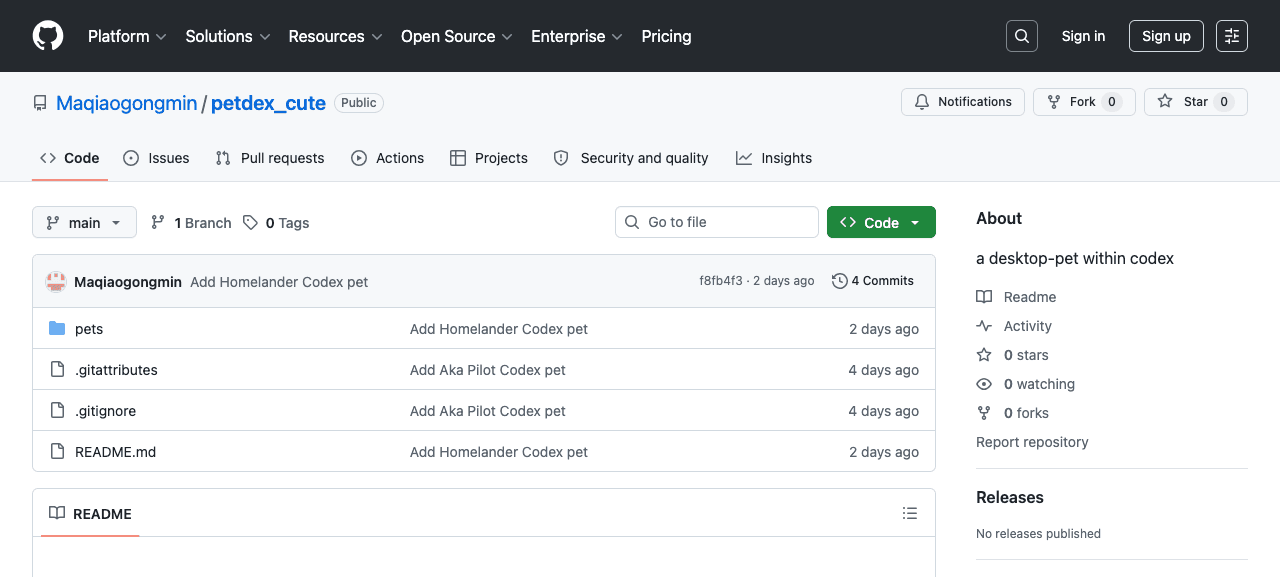Expand the Open Source menu
The height and width of the screenshot is (577, 1280).
[x=457, y=36]
